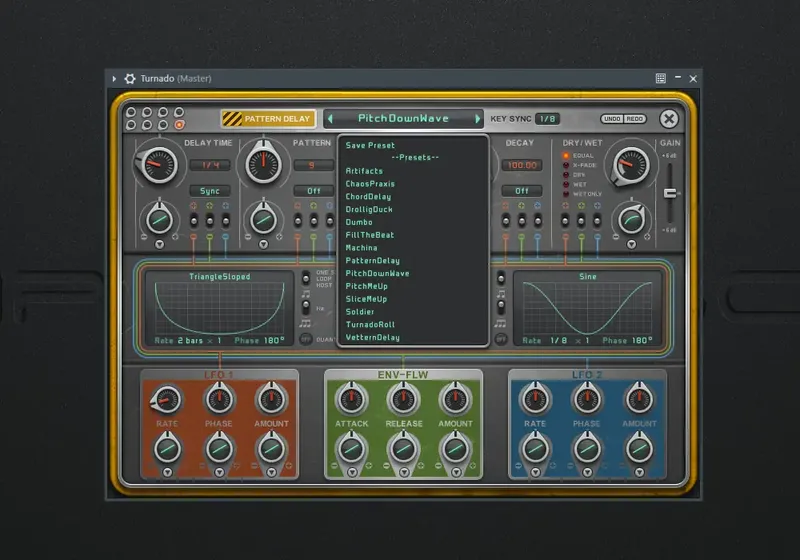Expand arrow below Delay Time modulation knob
Screen dimensions: 800x560
point(160,244)
